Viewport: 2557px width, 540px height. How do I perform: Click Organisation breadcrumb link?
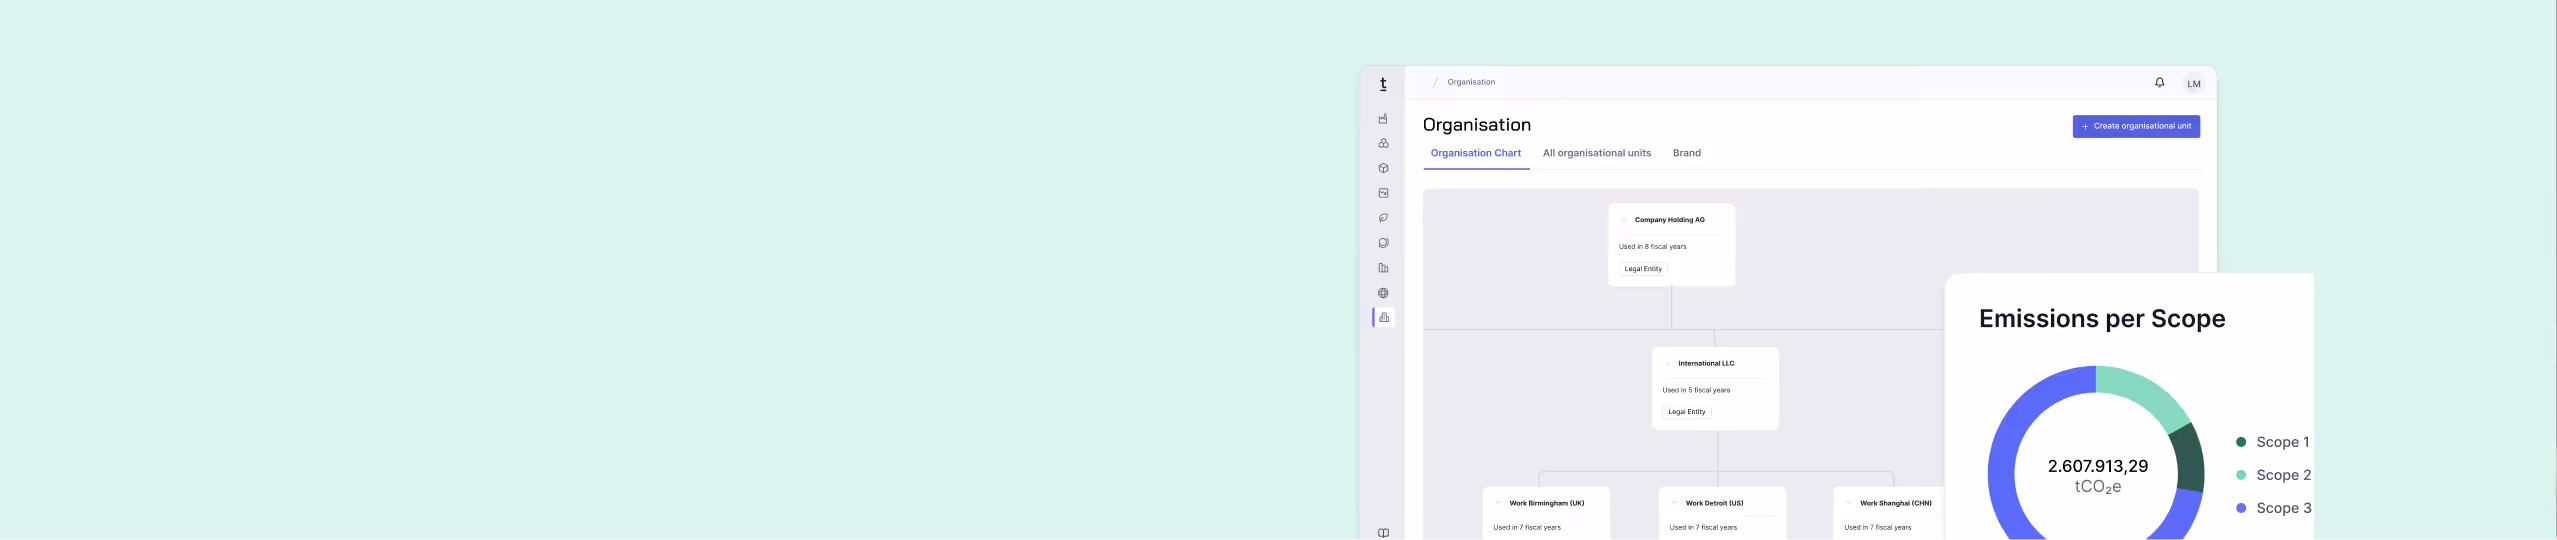click(1471, 82)
